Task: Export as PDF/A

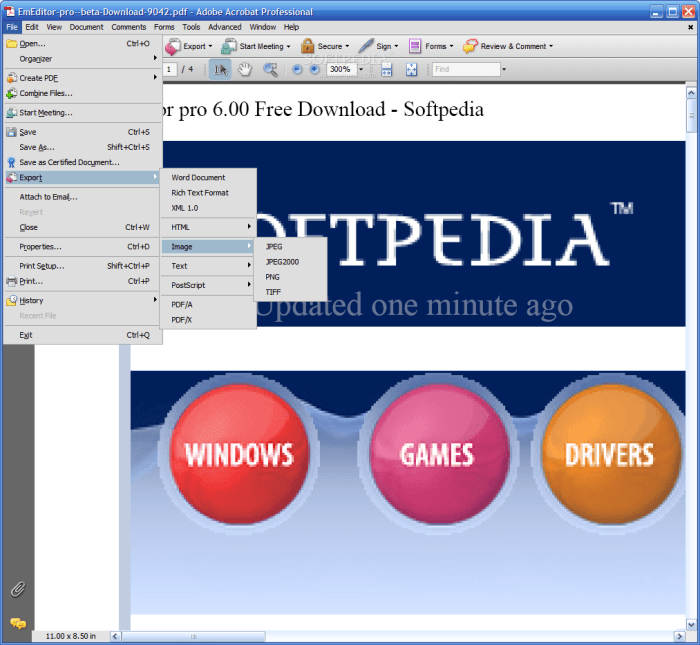Action: click(x=208, y=304)
